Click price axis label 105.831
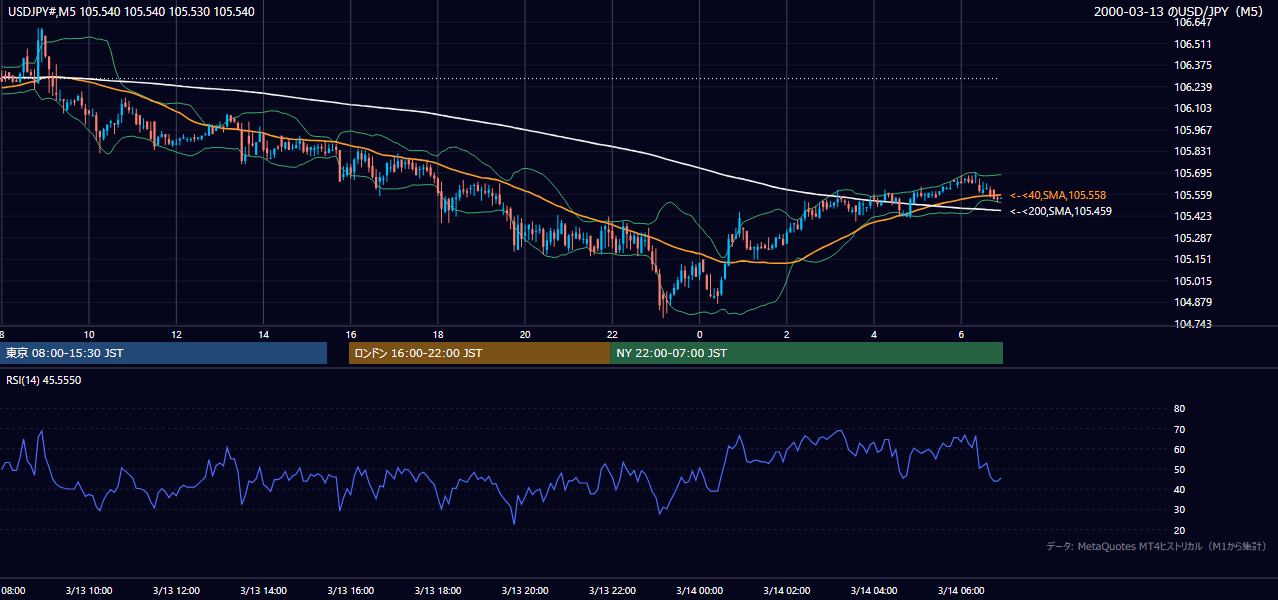Viewport: 1278px width, 600px height. pos(1193,151)
